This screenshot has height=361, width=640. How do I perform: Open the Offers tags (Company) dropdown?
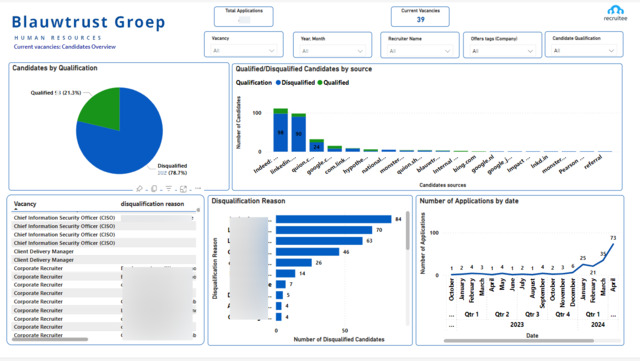click(x=502, y=51)
